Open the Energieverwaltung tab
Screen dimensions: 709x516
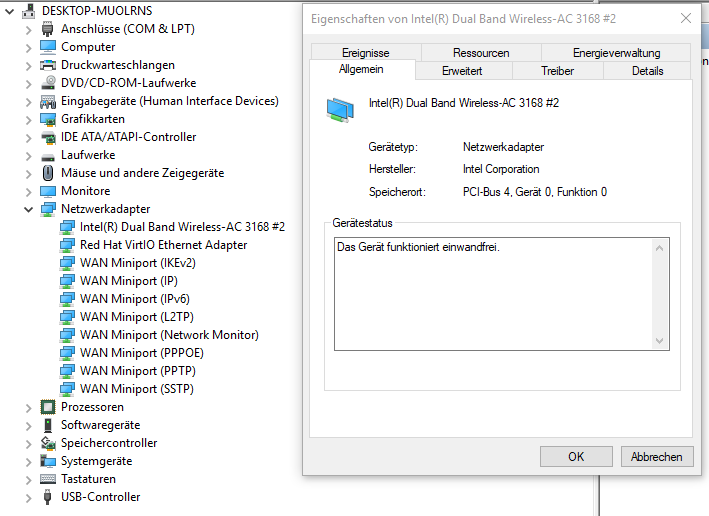616,53
